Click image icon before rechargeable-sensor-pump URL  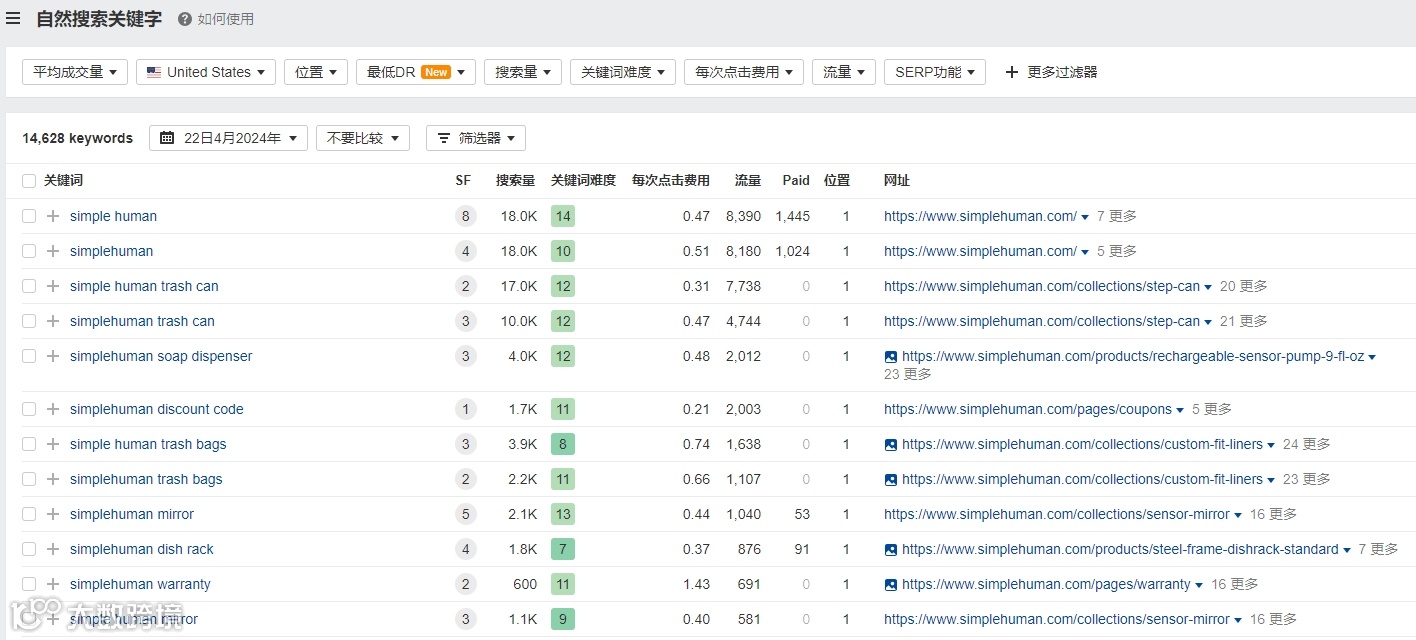(x=891, y=356)
